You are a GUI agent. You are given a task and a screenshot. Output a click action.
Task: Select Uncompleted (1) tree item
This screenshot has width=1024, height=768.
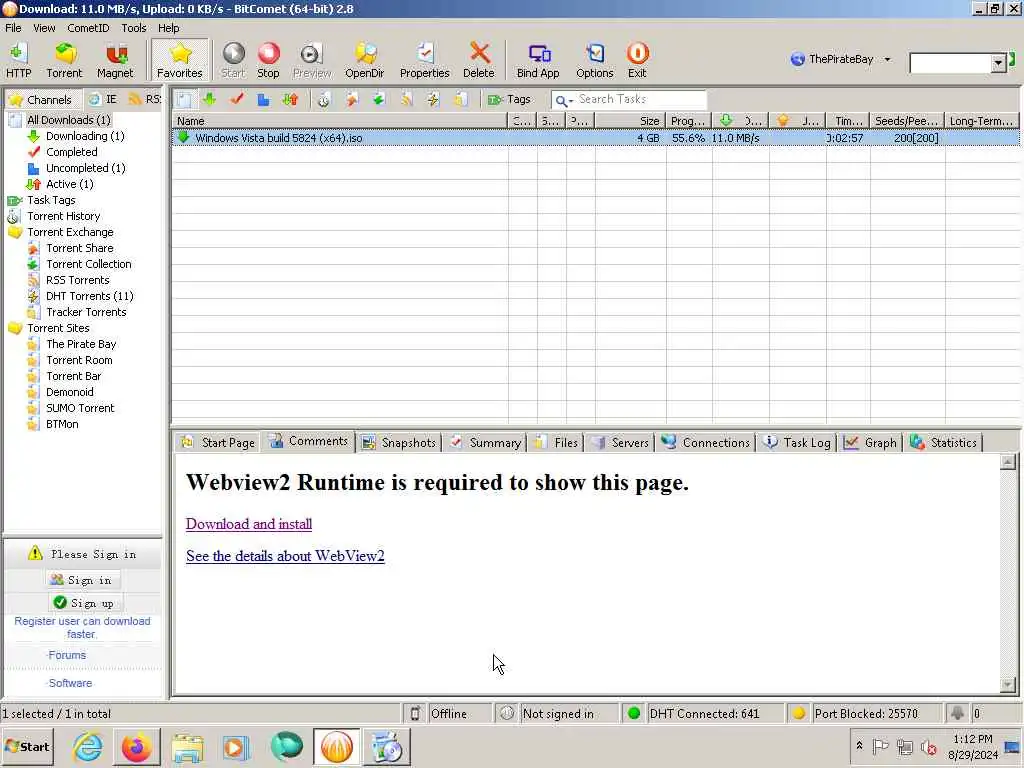tap(86, 168)
